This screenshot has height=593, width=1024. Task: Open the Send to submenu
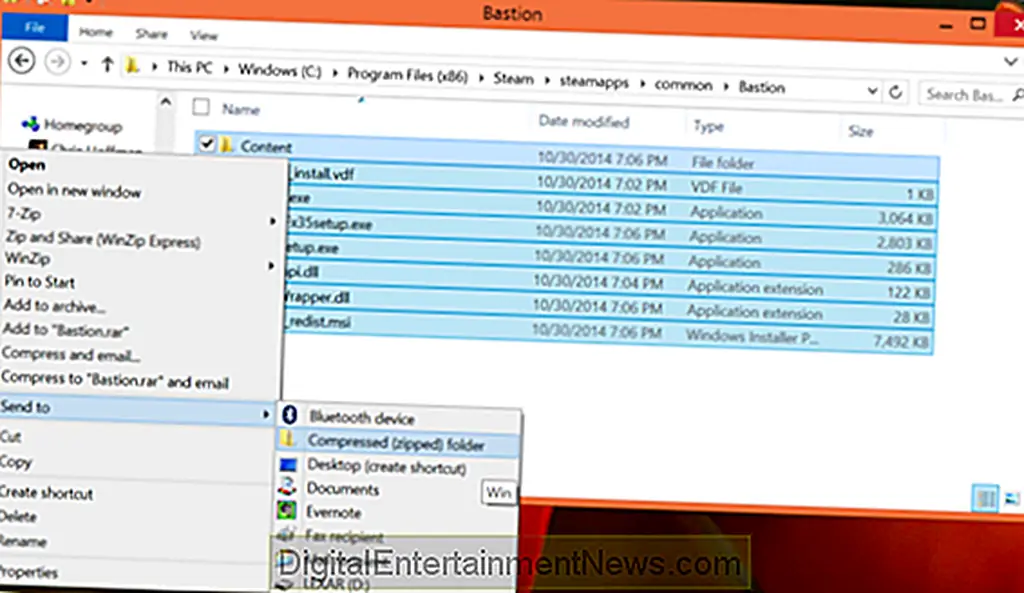tap(136, 409)
